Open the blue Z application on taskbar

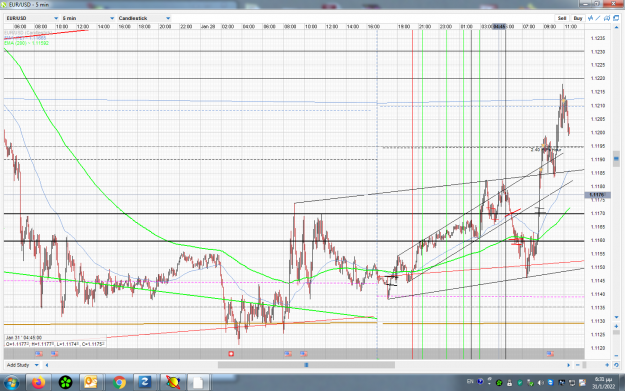click(x=145, y=383)
